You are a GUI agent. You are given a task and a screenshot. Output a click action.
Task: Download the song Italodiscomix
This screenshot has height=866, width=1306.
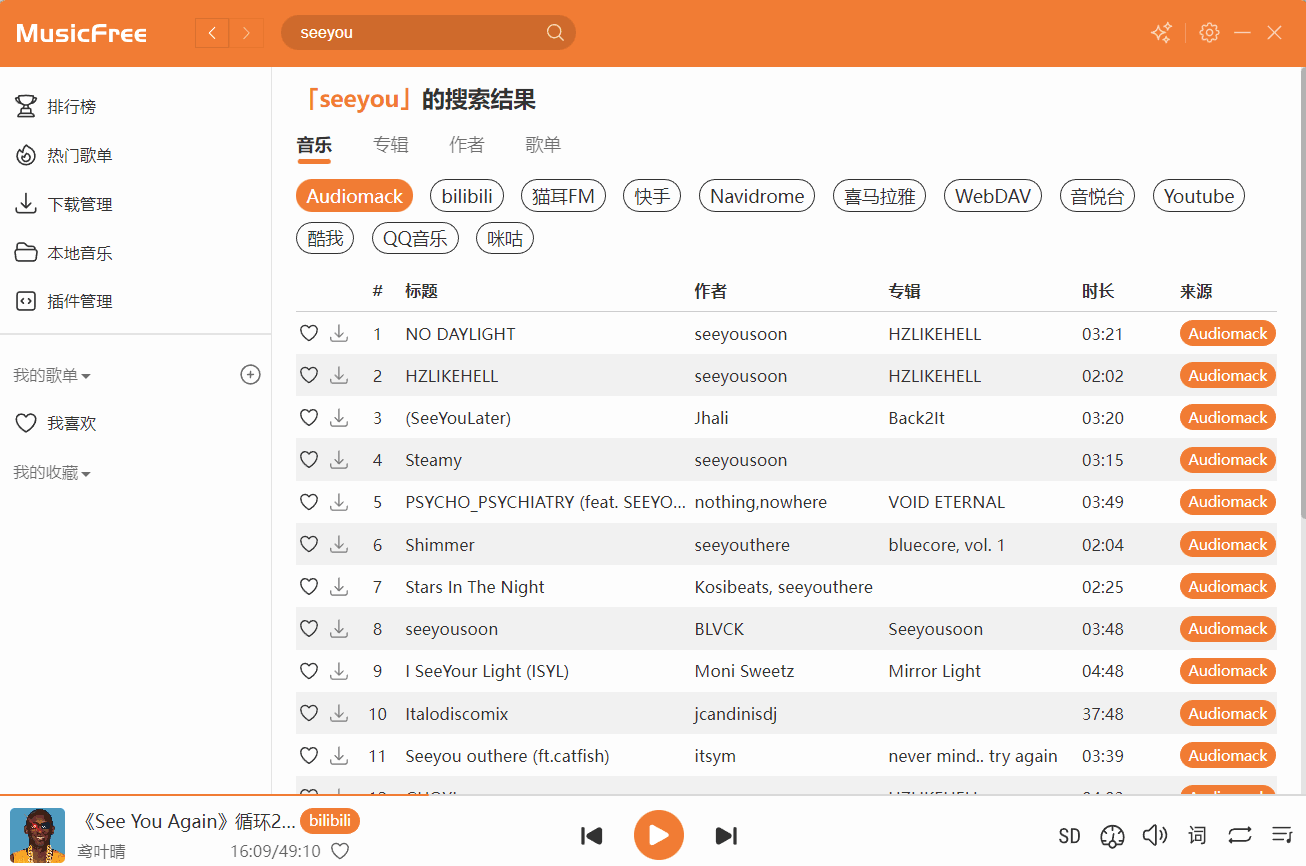pos(339,713)
